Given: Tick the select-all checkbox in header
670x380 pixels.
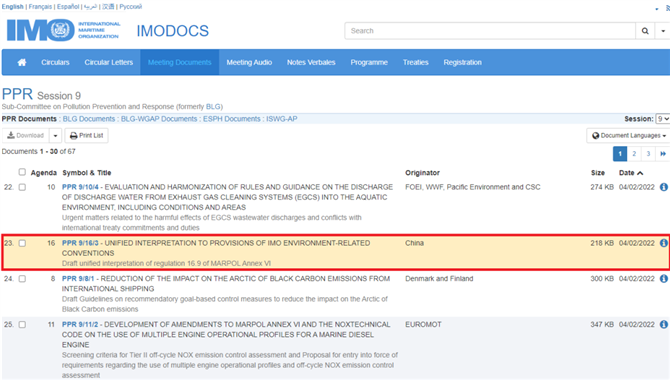Looking at the screenshot, I should (22, 172).
